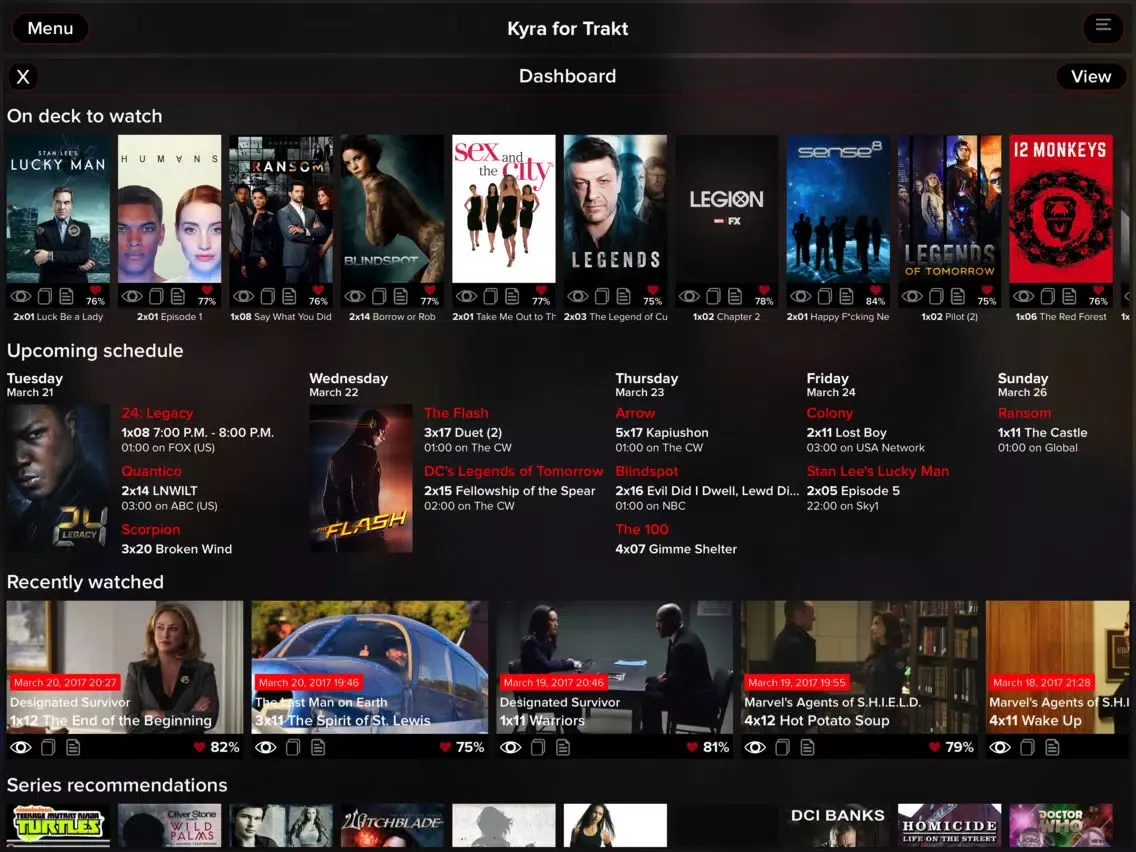Toggle watched eye under Legends poster
This screenshot has height=852, width=1136.
[577, 296]
